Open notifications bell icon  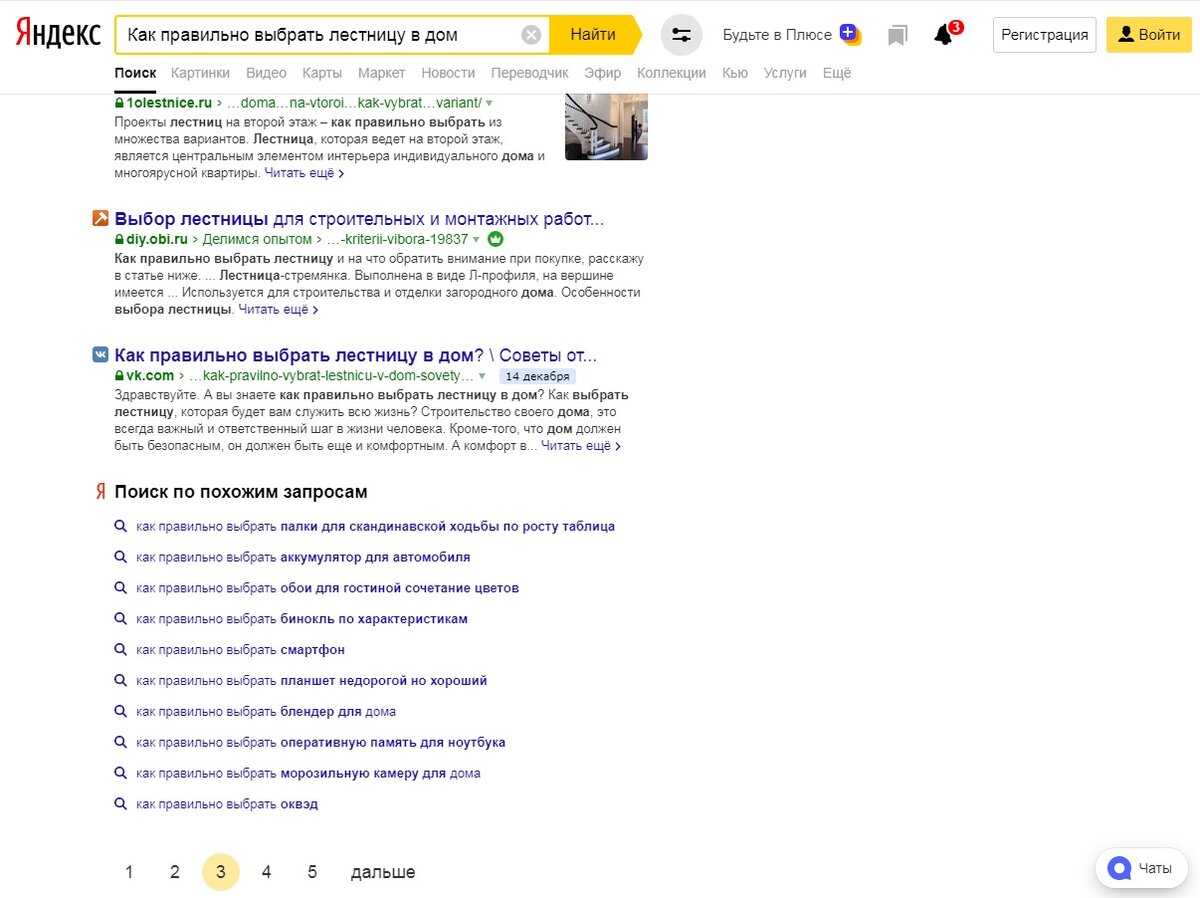click(943, 35)
